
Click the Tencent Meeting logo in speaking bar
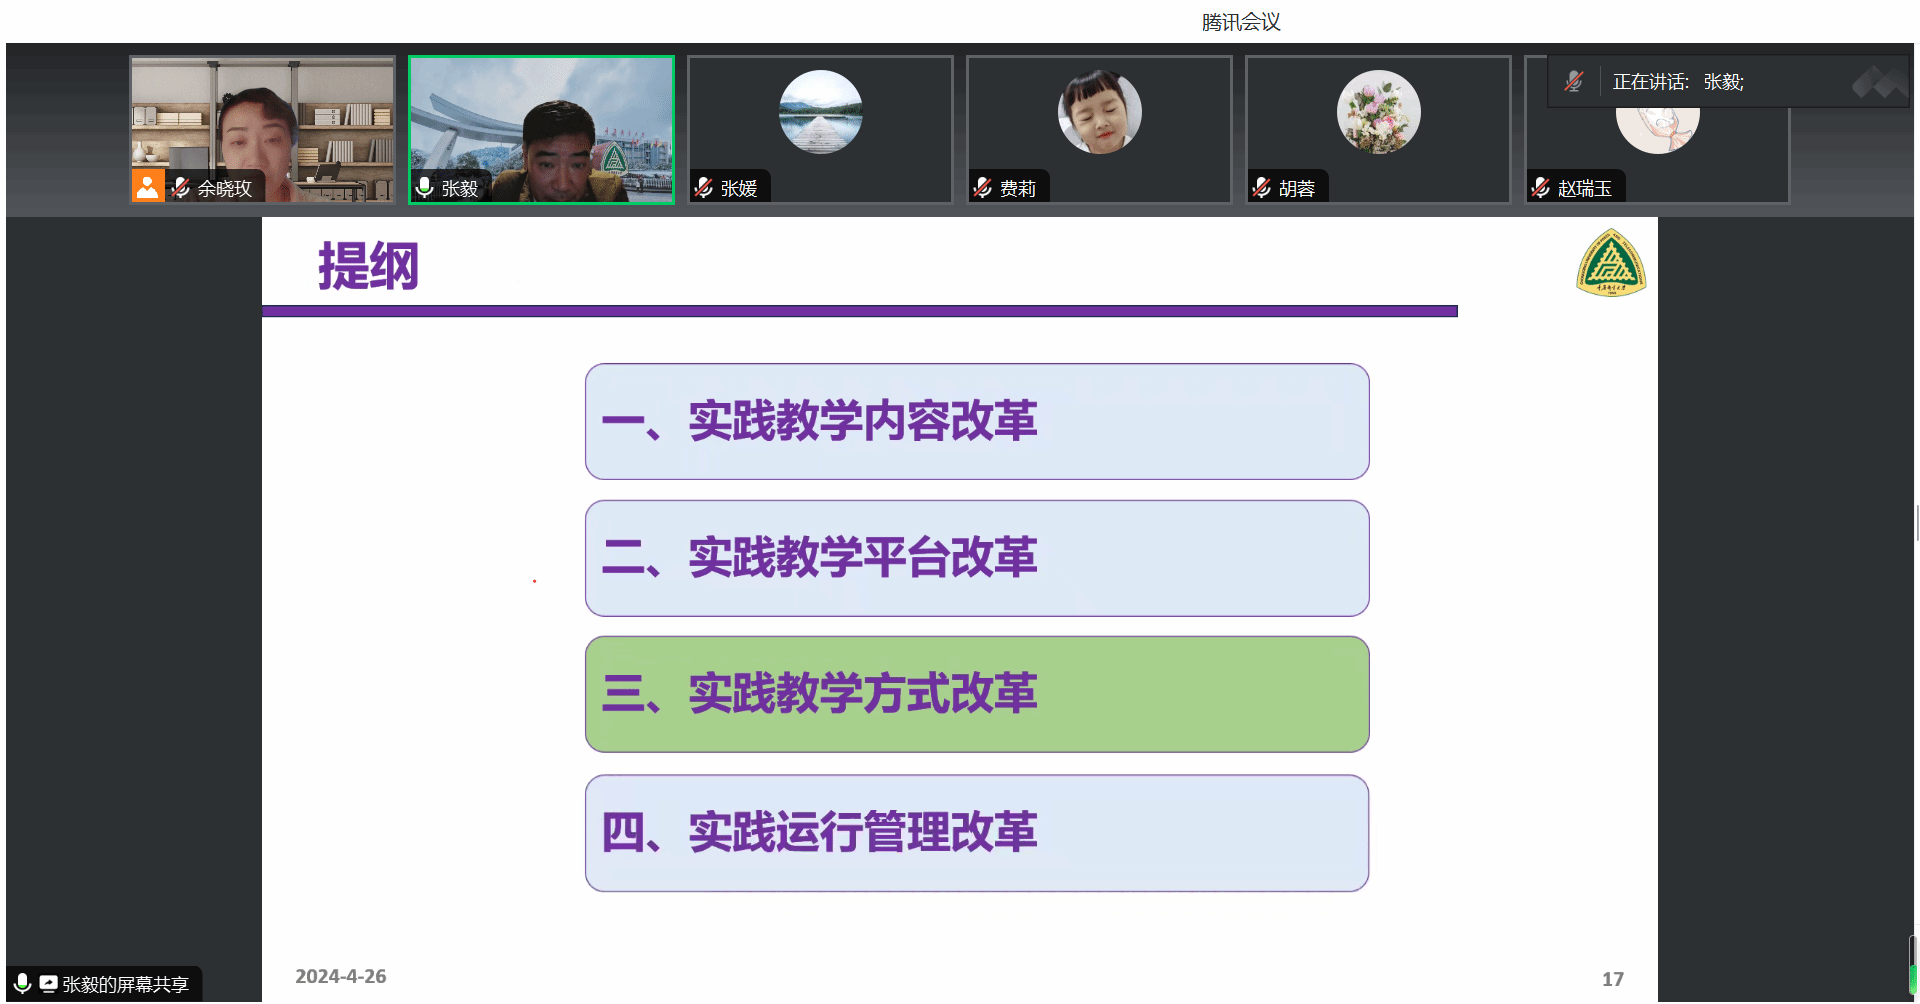click(1878, 82)
